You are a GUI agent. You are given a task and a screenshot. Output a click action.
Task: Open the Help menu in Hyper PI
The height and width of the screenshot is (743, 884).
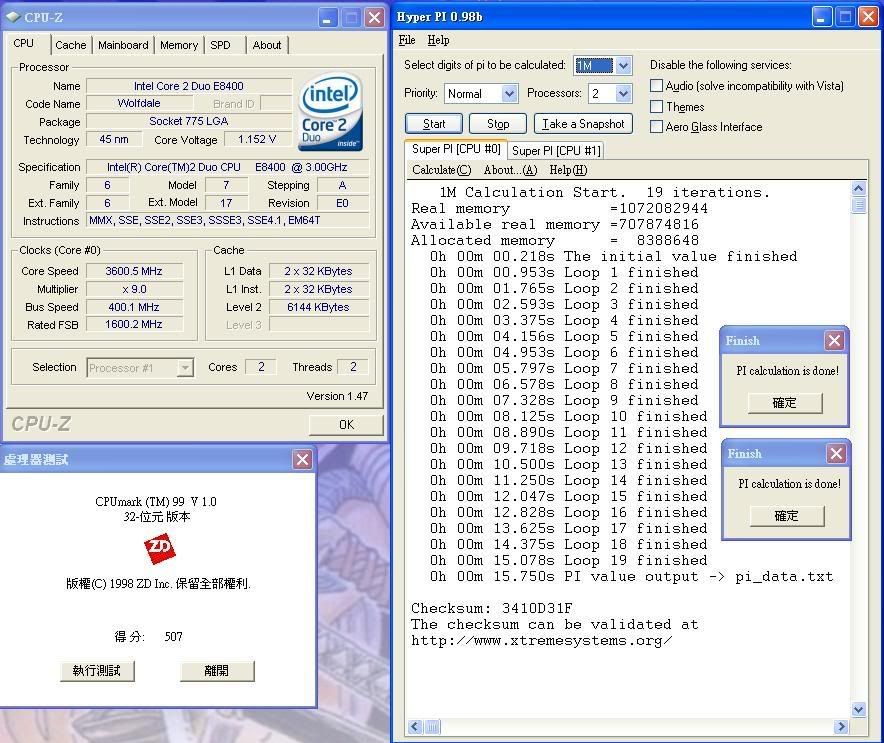[x=438, y=40]
